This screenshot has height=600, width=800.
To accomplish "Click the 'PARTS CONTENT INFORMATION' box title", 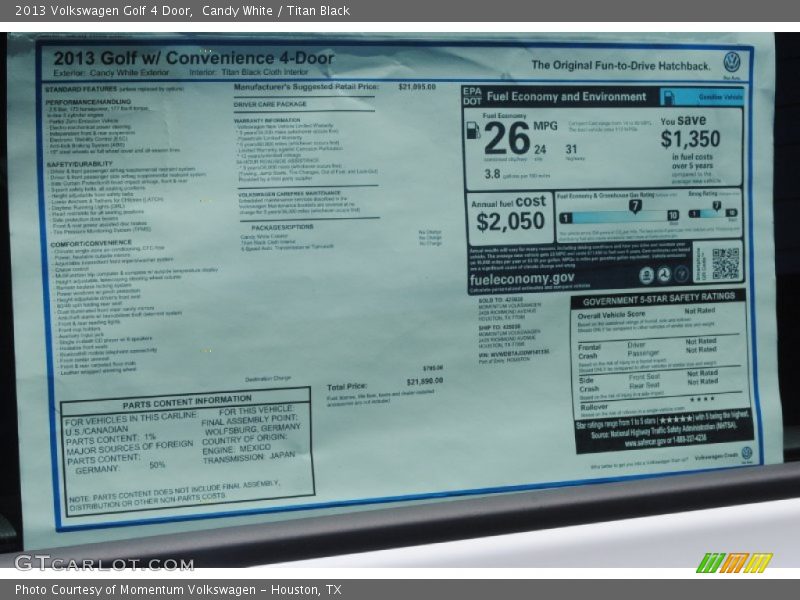I will [x=187, y=402].
